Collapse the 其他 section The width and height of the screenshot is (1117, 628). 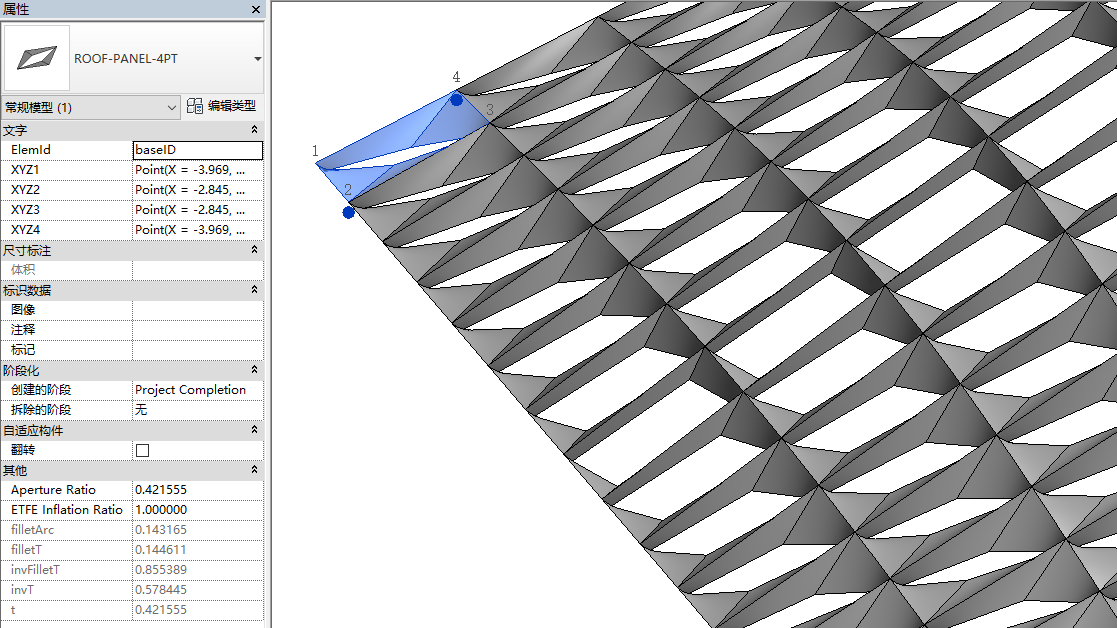(x=254, y=470)
